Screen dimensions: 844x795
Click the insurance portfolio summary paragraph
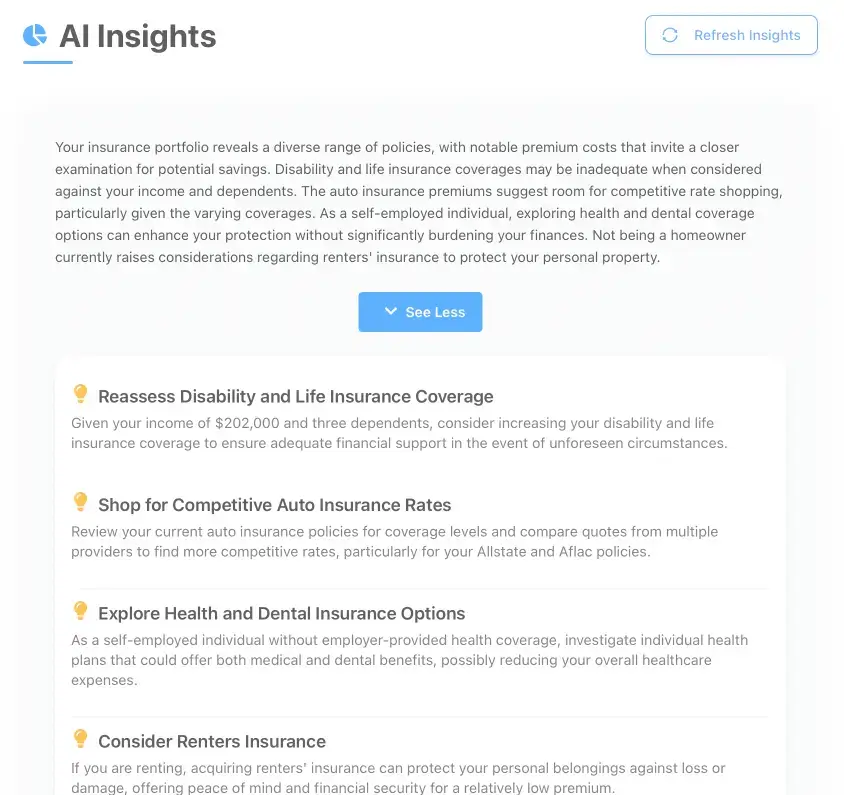420,201
